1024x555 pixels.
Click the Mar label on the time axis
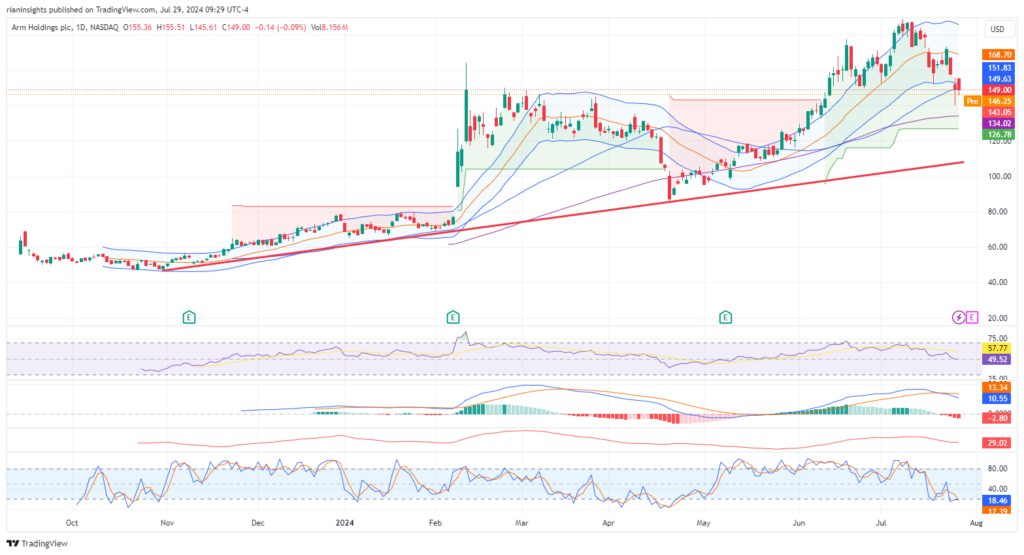[521, 523]
